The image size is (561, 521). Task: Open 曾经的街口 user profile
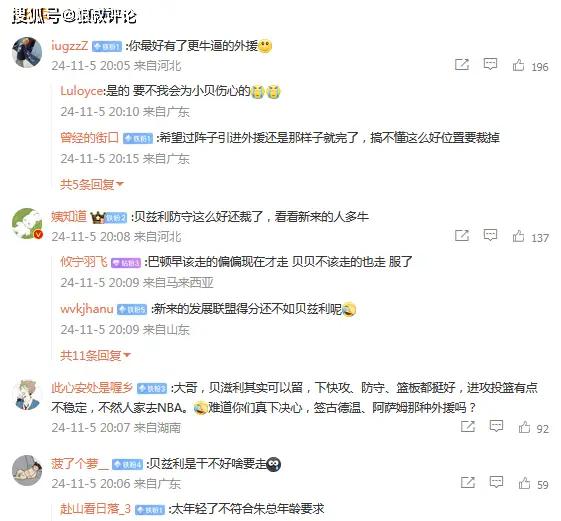click(x=89, y=137)
